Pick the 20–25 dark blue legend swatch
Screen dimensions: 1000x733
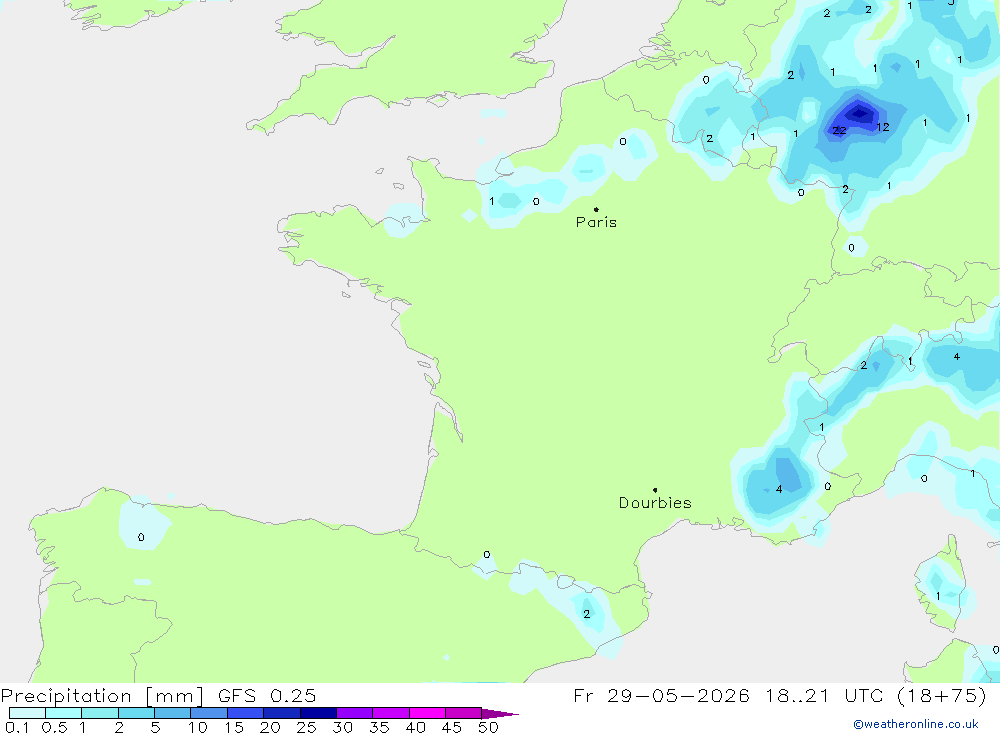282,713
